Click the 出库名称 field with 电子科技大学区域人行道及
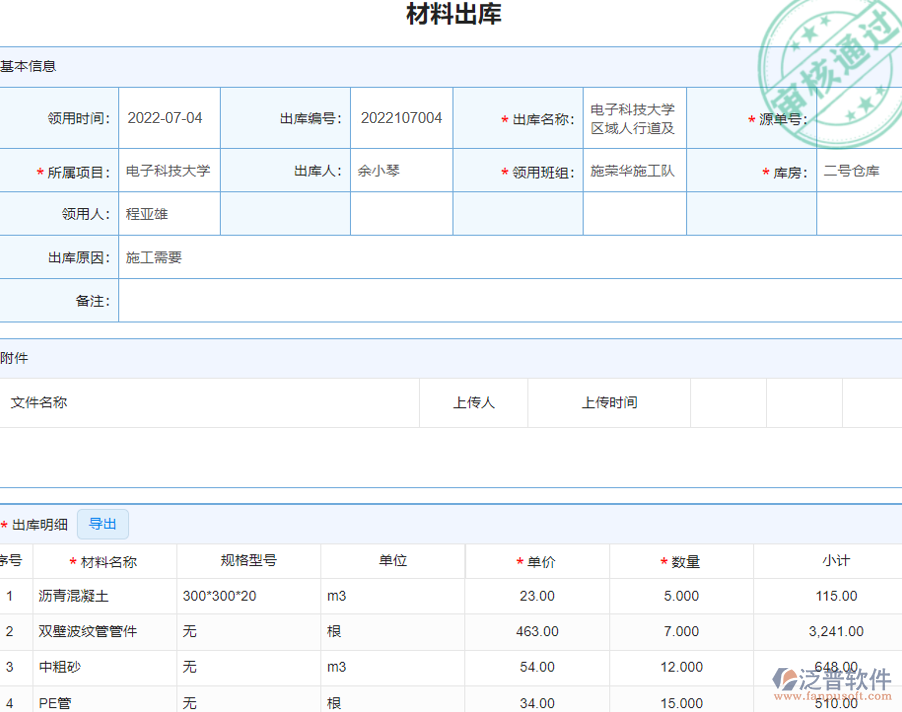Image resolution: width=902 pixels, height=712 pixels. (x=634, y=117)
